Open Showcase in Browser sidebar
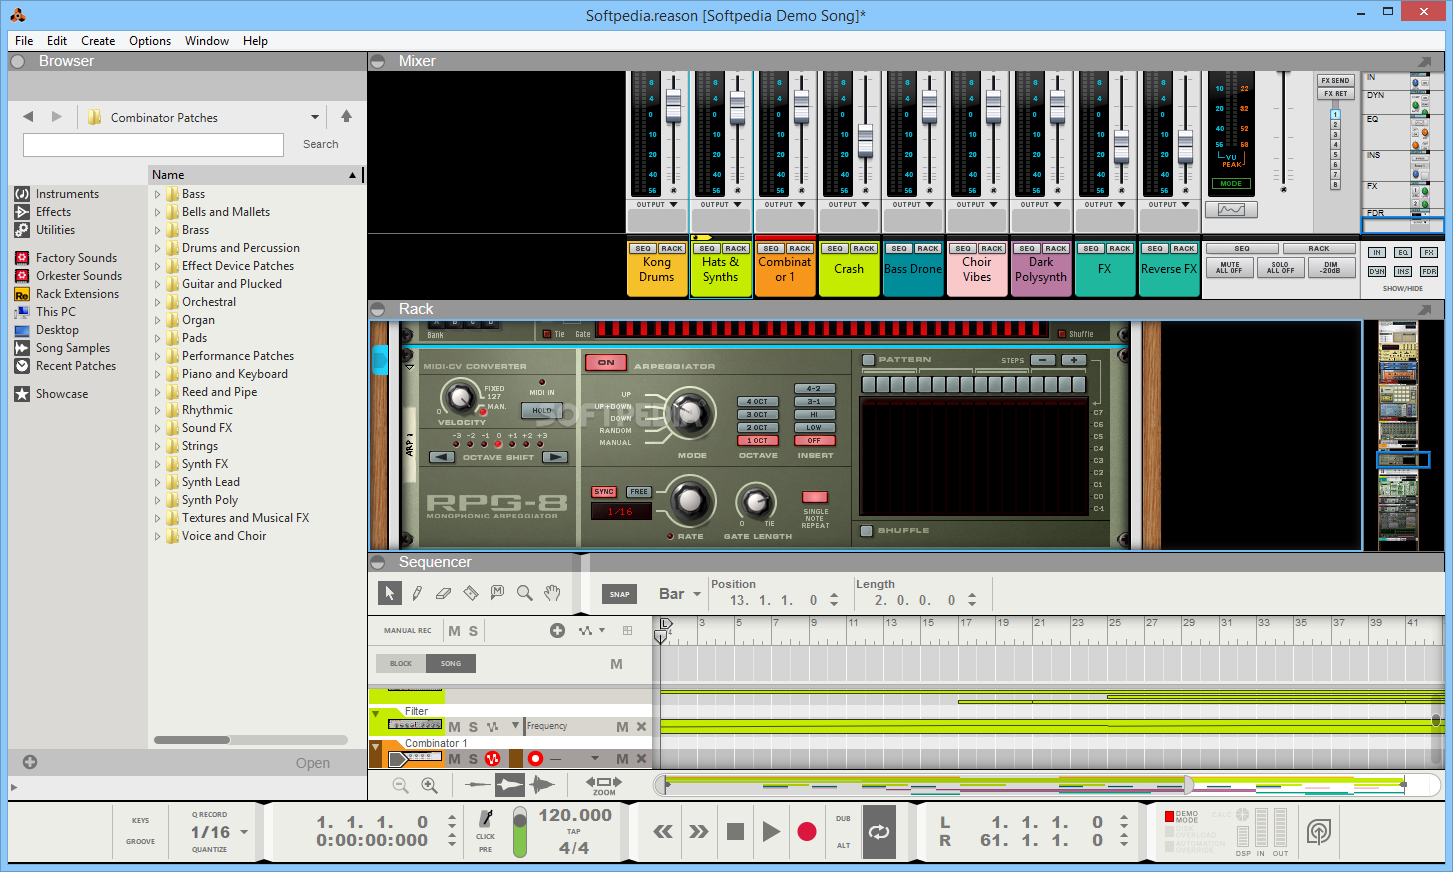Image resolution: width=1453 pixels, height=872 pixels. pyautogui.click(x=62, y=394)
